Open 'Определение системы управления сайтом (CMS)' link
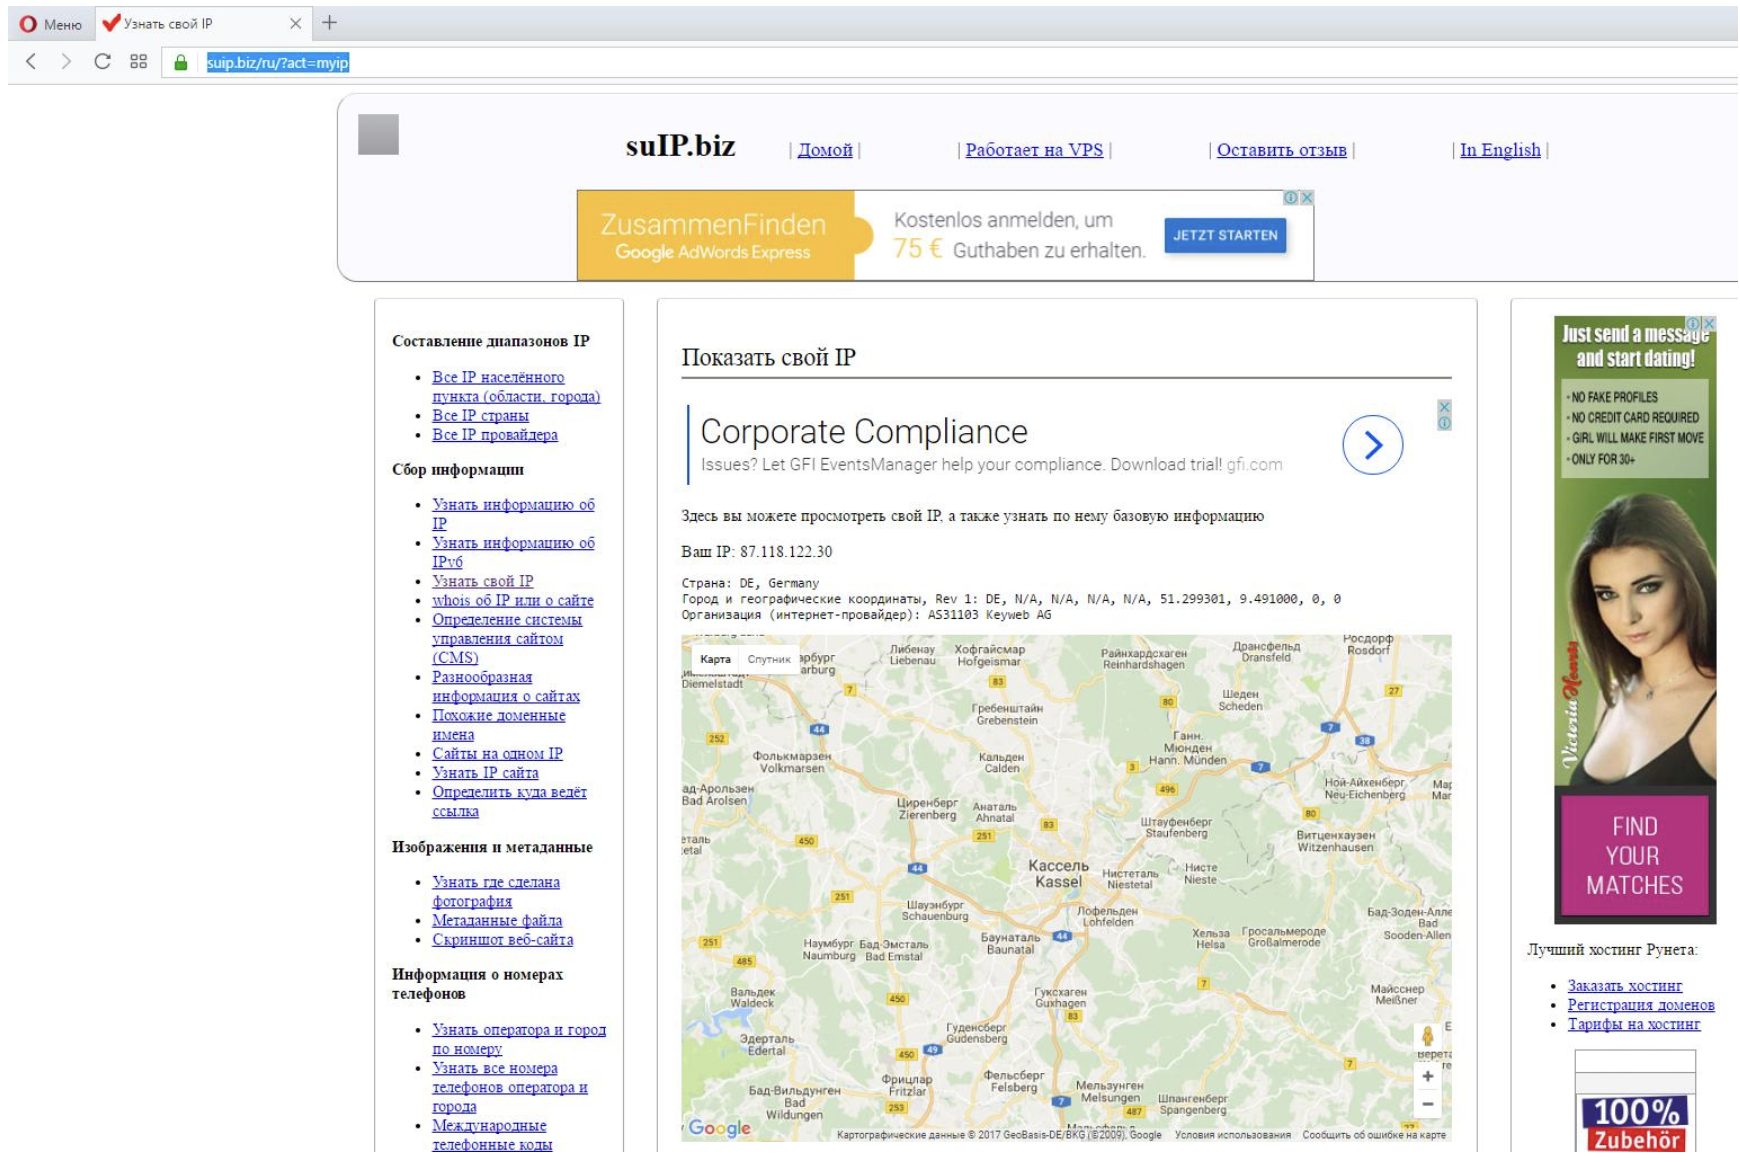 (x=507, y=639)
